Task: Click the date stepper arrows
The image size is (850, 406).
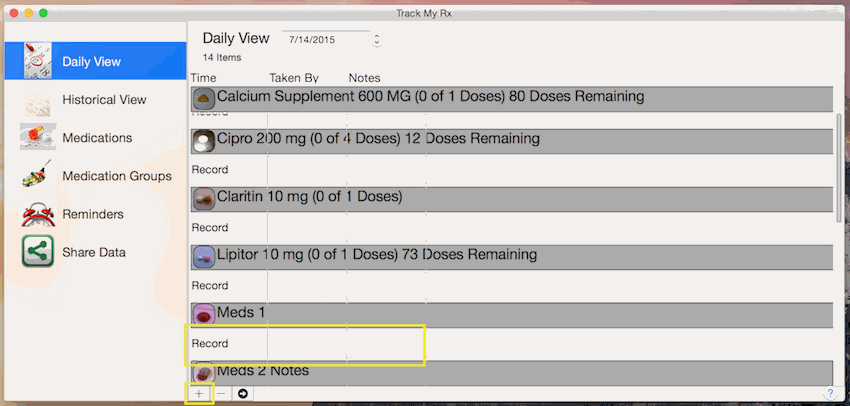Action: click(377, 40)
